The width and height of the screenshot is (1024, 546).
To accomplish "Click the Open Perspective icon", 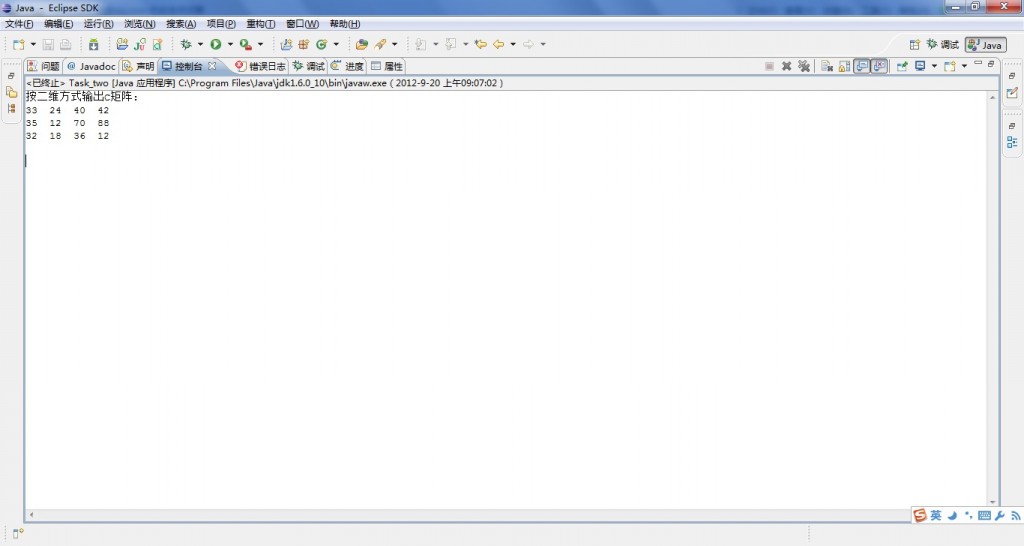I will pos(915,44).
